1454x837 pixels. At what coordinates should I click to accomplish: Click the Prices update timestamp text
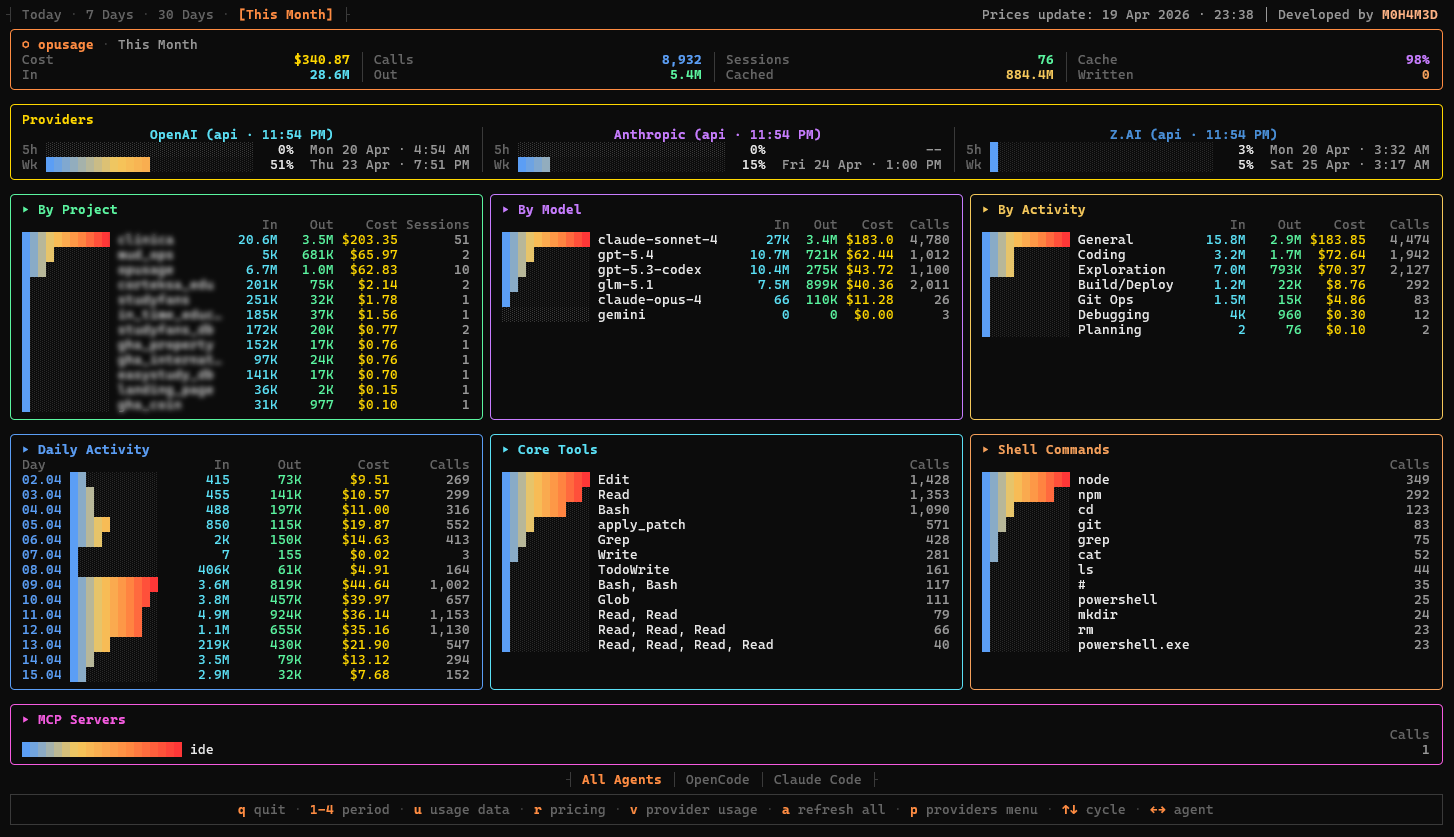pyautogui.click(x=1117, y=15)
